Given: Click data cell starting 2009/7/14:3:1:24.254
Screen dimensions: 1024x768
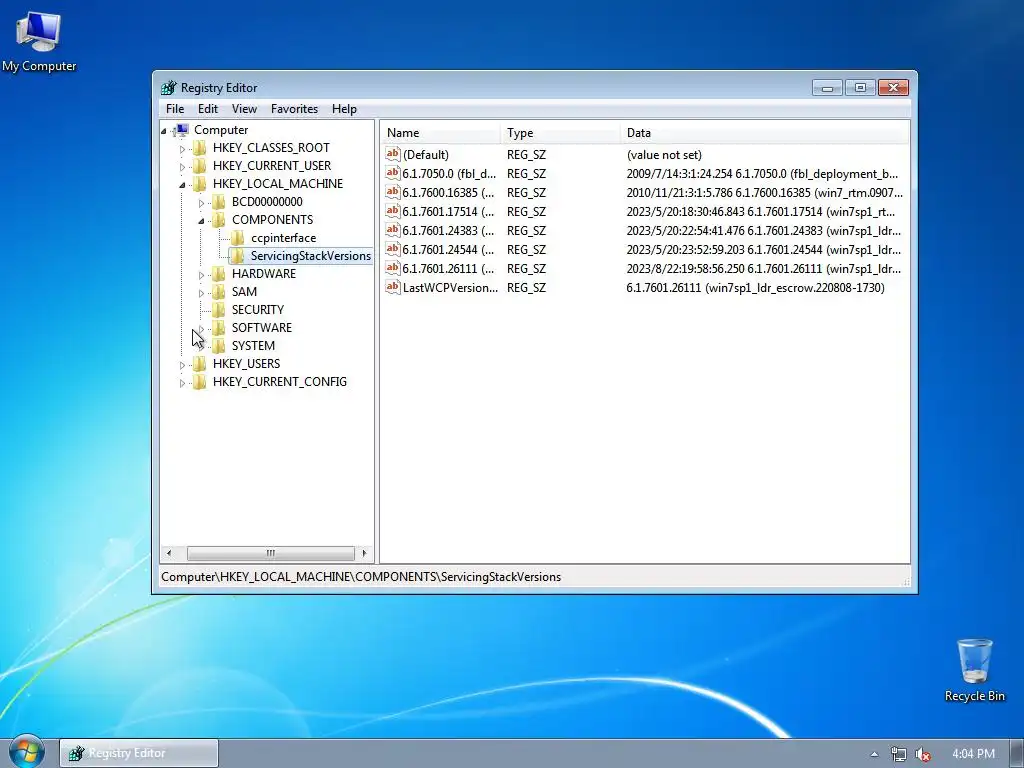Looking at the screenshot, I should coord(761,174).
